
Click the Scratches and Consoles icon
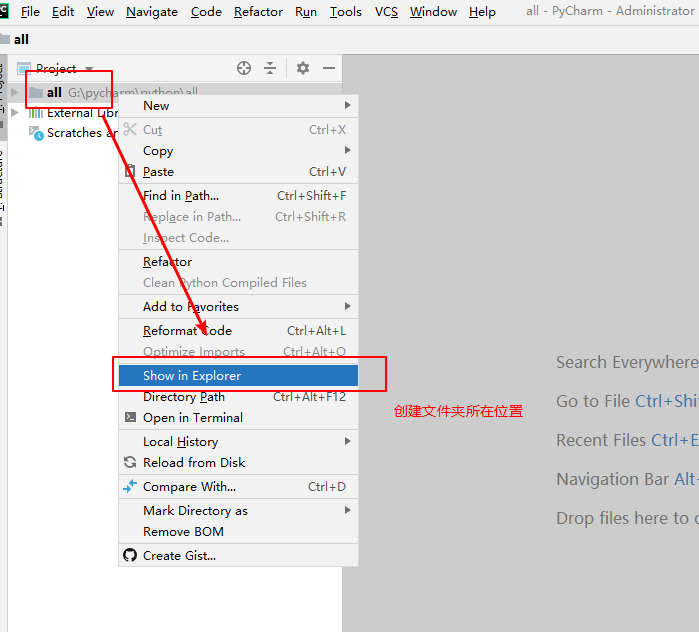pos(36,133)
